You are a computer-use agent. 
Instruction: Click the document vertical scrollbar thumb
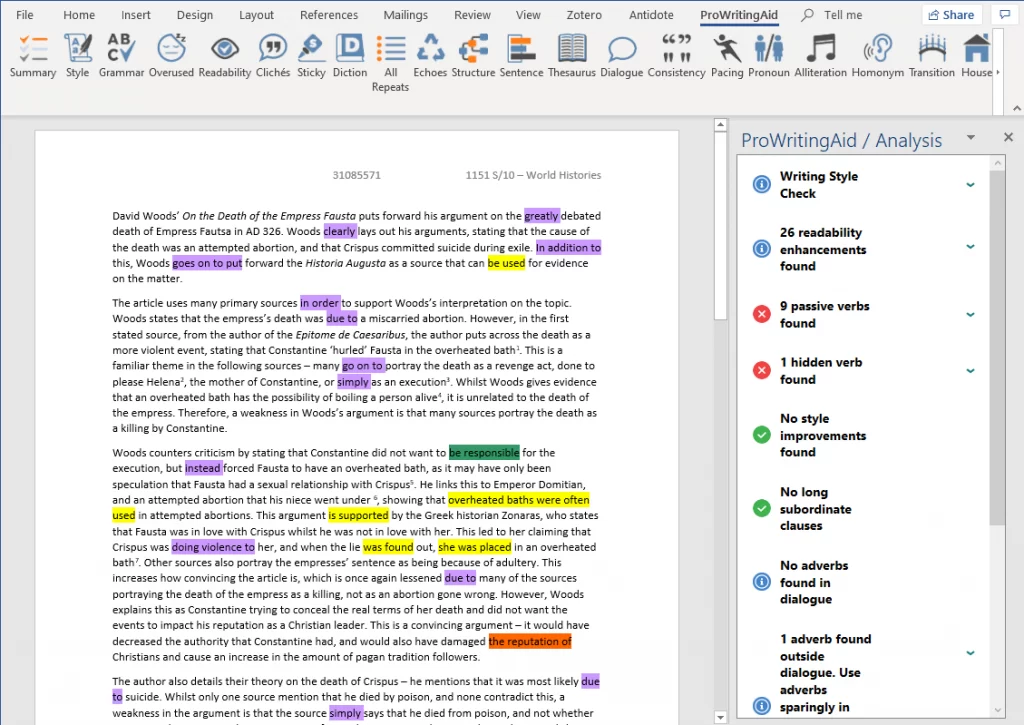click(x=720, y=225)
